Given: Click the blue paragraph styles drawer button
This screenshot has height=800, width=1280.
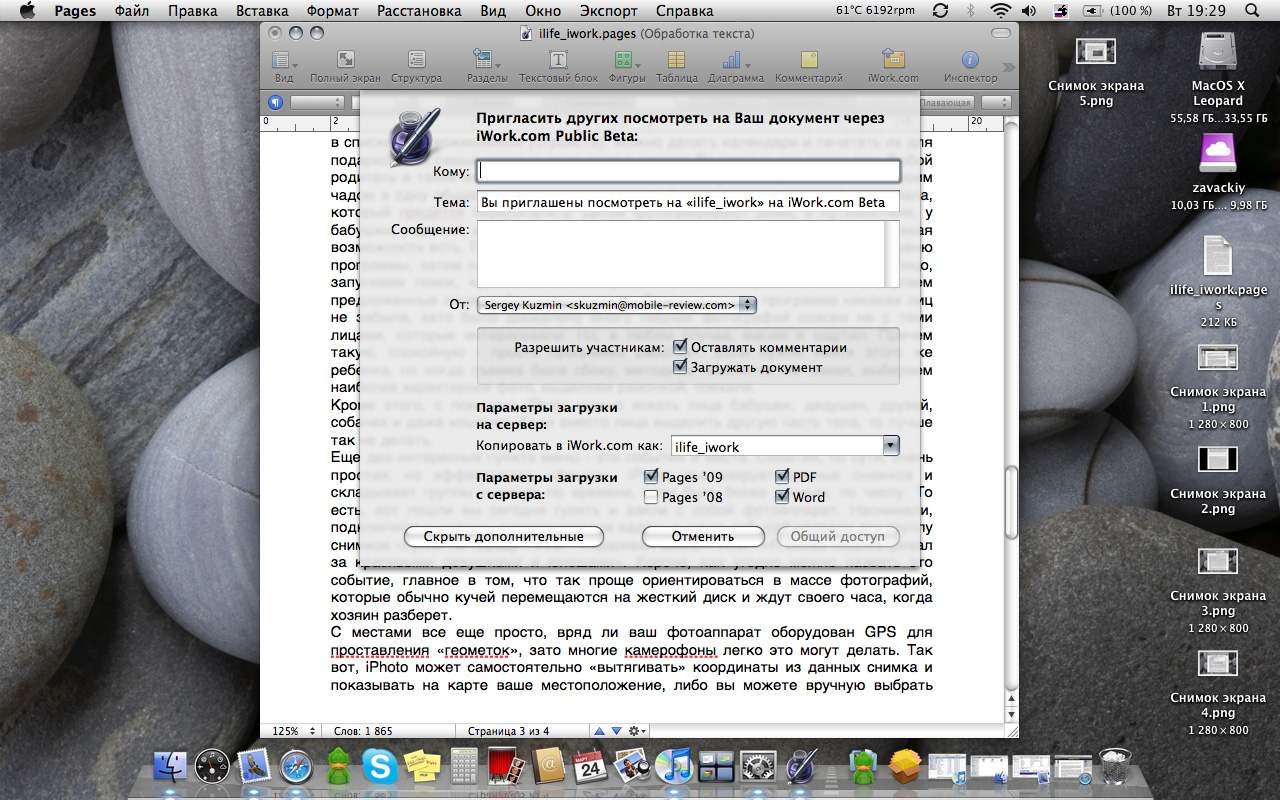Looking at the screenshot, I should tap(276, 102).
